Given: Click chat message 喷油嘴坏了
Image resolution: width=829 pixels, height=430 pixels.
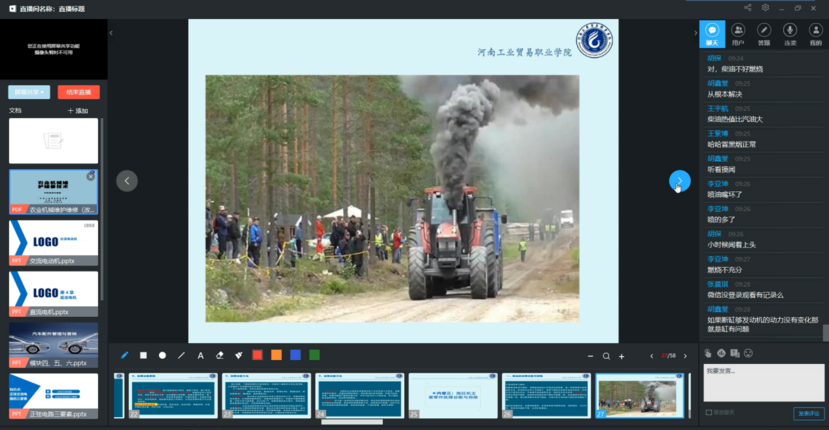Looking at the screenshot, I should click(725, 195).
